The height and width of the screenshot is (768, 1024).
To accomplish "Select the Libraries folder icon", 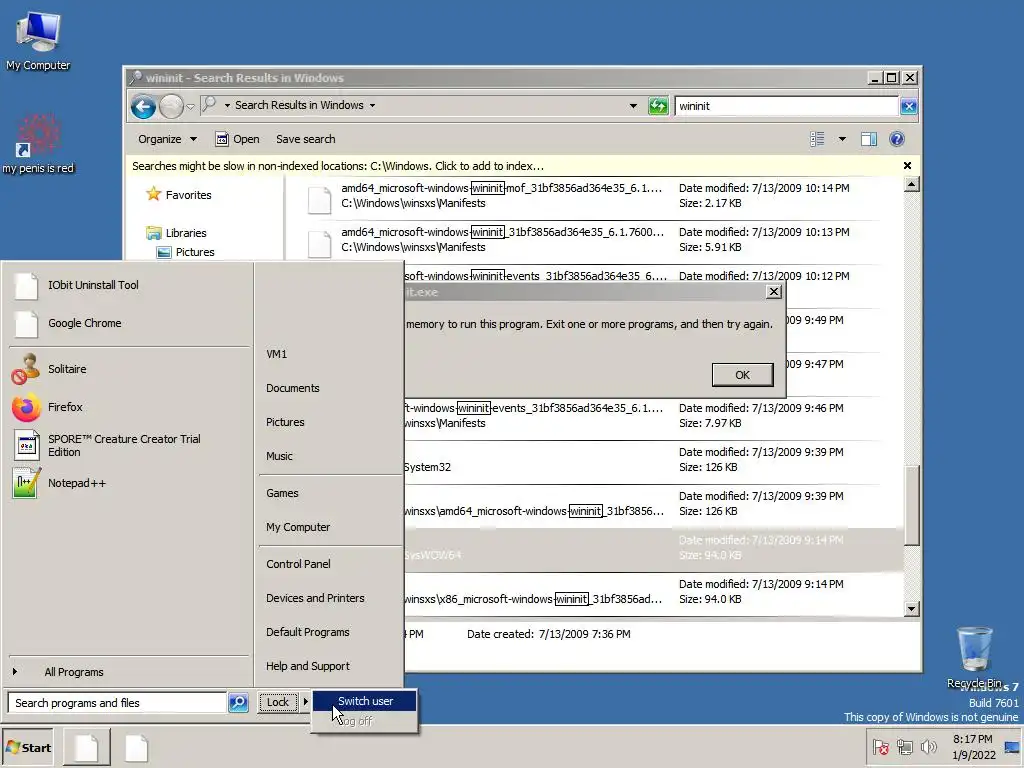I will (x=153, y=233).
